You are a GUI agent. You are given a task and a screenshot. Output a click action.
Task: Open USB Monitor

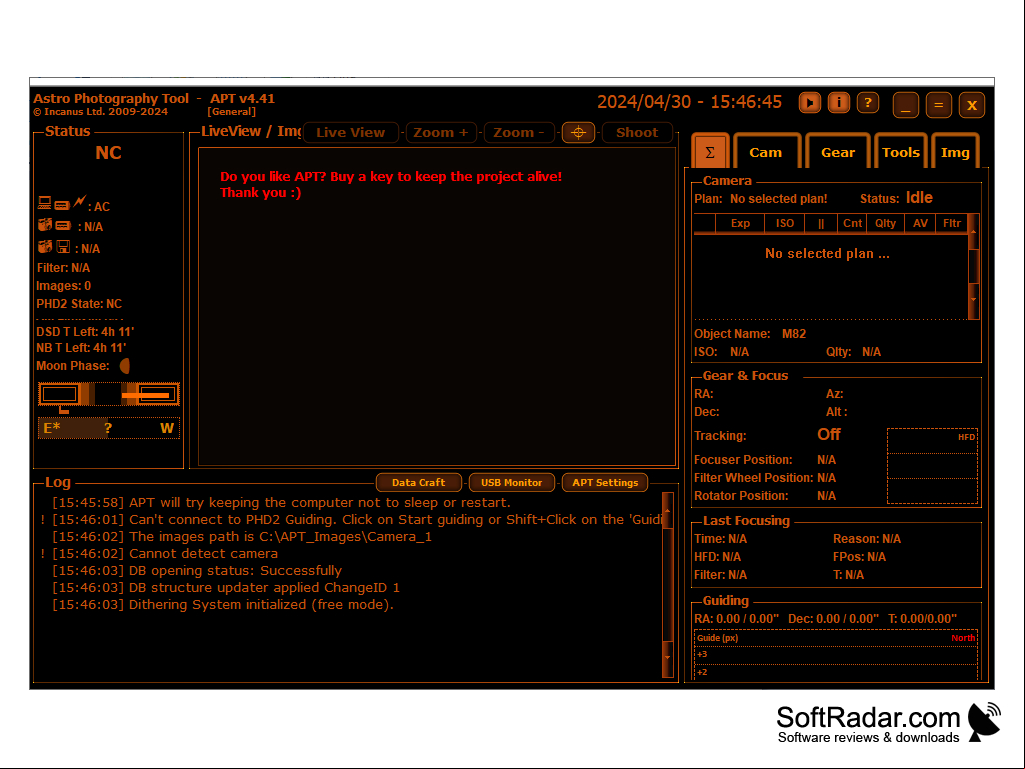[x=511, y=483]
